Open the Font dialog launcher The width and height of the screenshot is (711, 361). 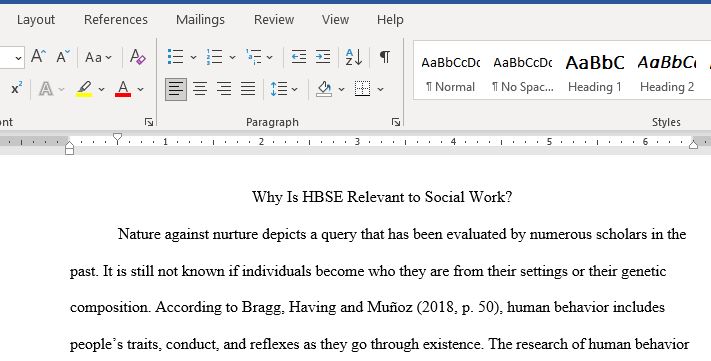coord(149,122)
